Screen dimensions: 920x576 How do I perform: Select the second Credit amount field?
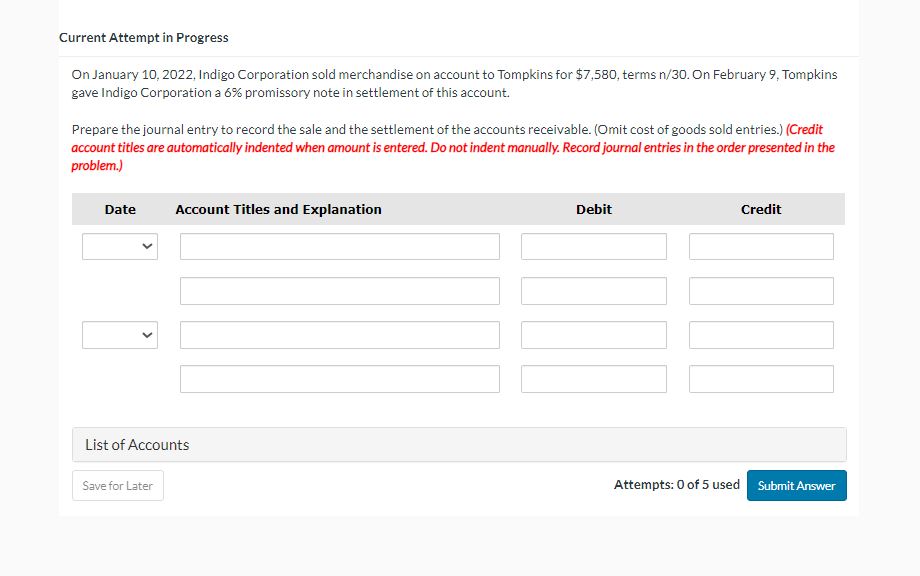tap(760, 290)
